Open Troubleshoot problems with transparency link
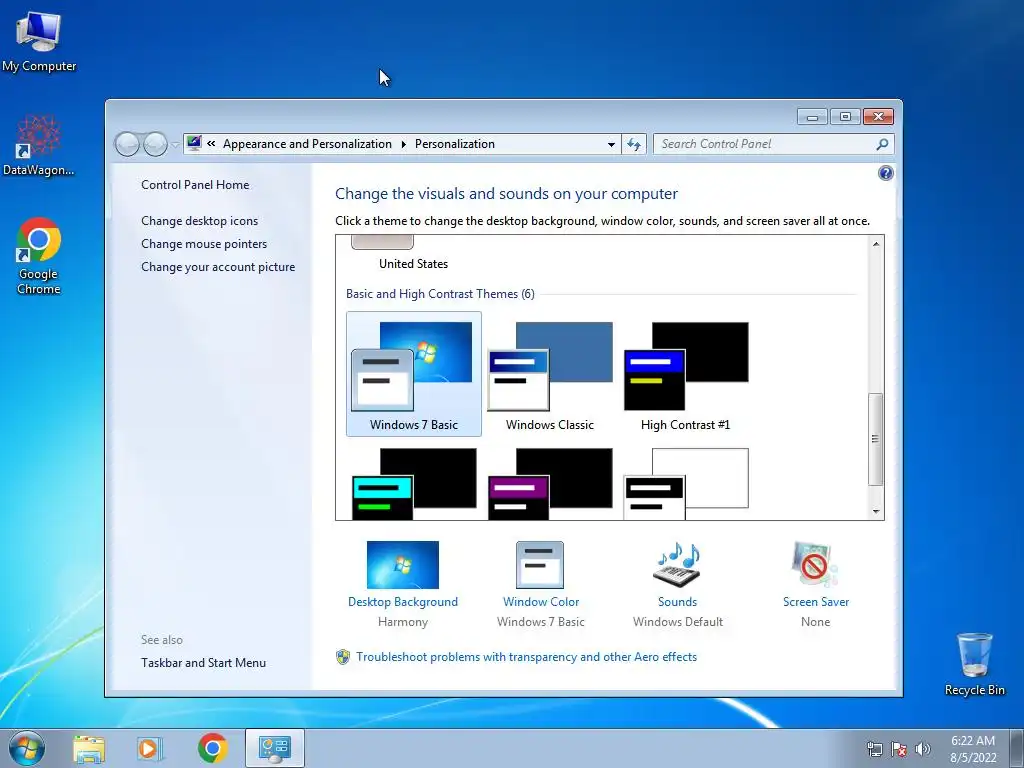This screenshot has width=1024, height=768. pos(526,657)
